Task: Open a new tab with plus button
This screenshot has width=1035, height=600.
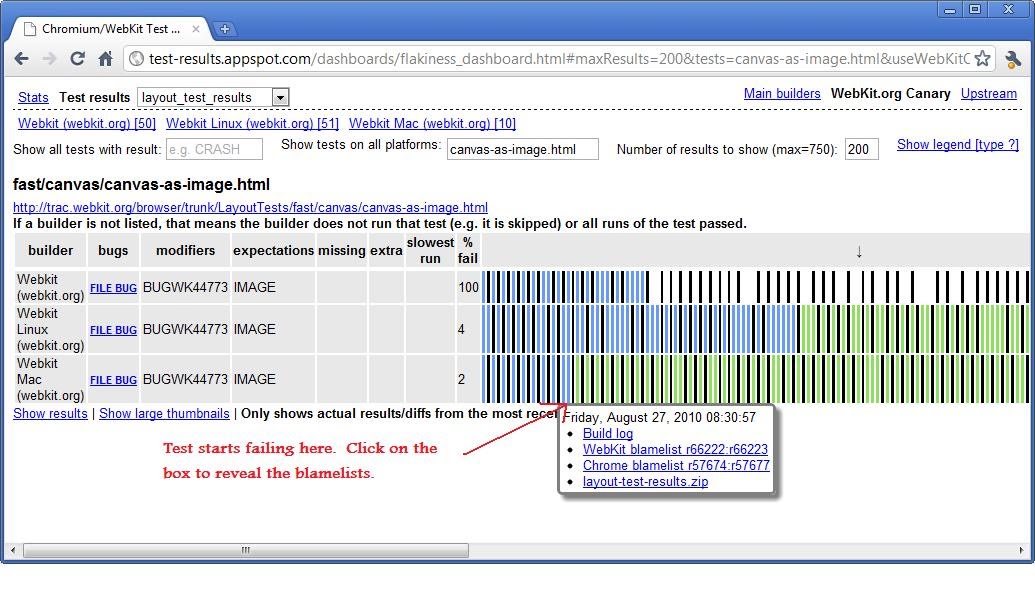Action: (x=225, y=29)
